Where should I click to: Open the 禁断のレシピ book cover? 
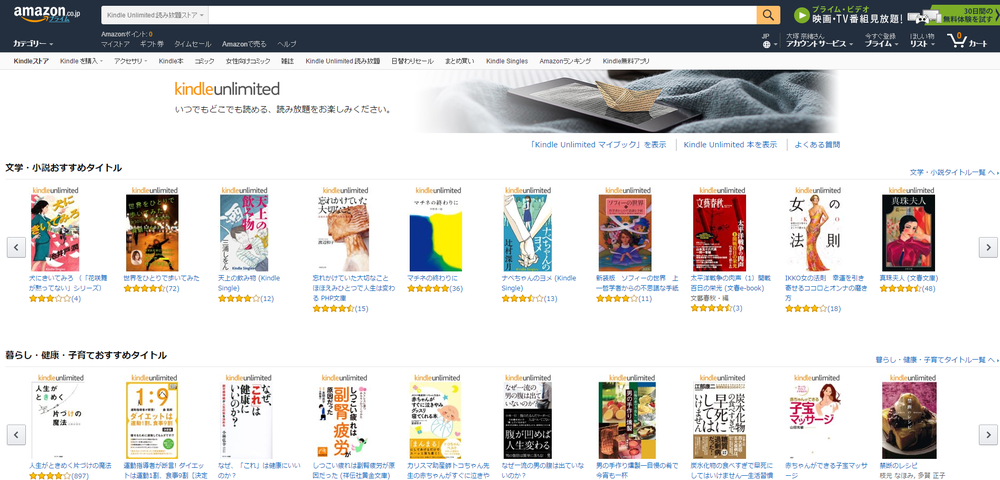point(909,420)
